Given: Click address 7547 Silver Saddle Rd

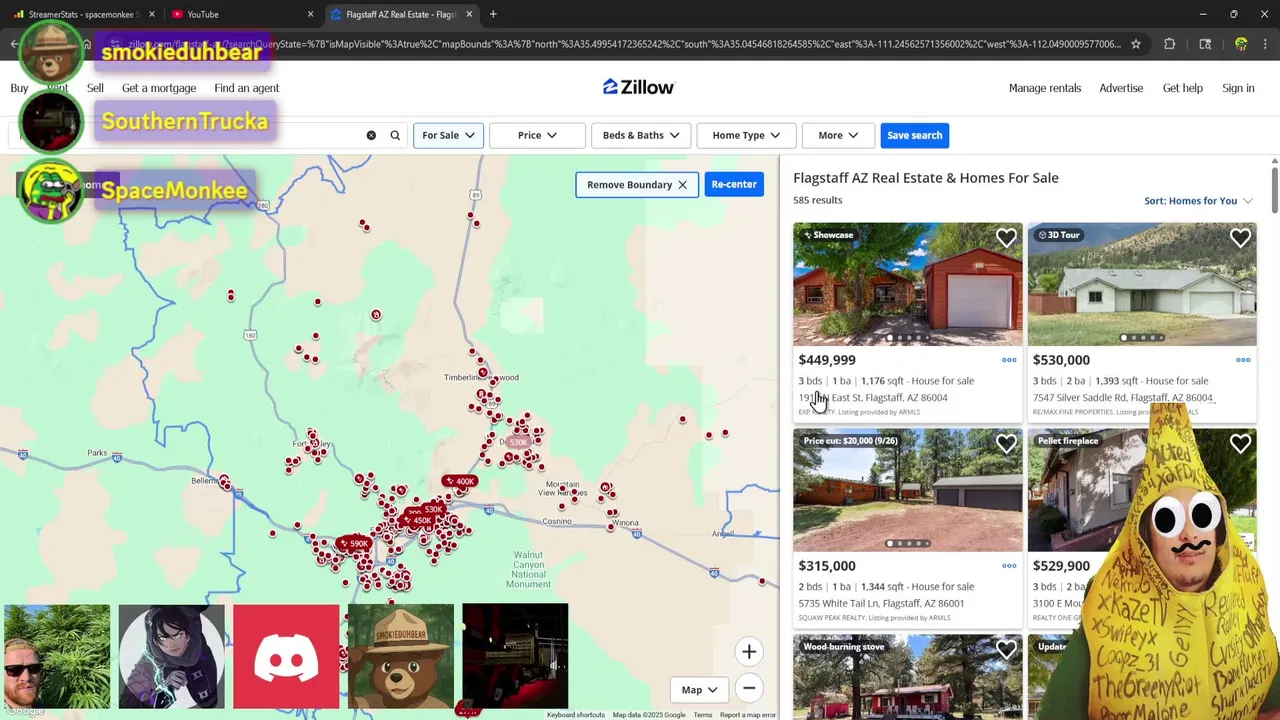Looking at the screenshot, I should point(1123,398).
